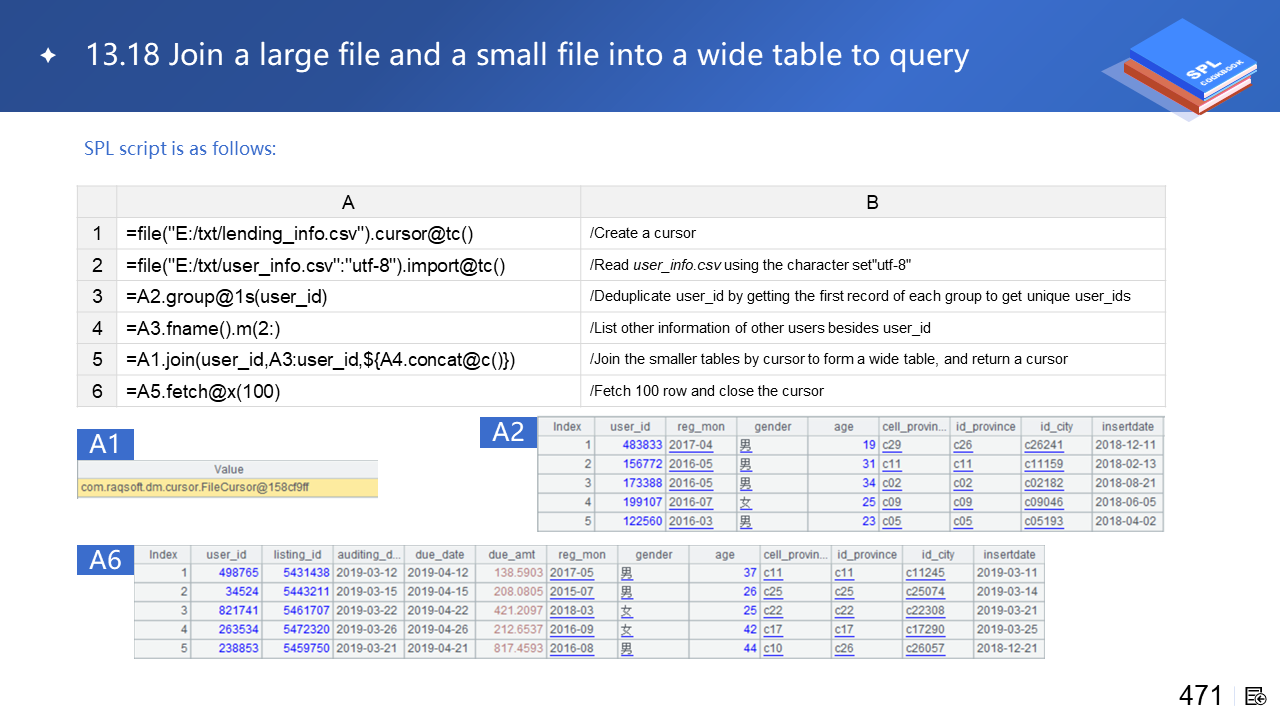Click the SPL Cookbook book logo
This screenshot has height=720, width=1280.
click(1180, 68)
